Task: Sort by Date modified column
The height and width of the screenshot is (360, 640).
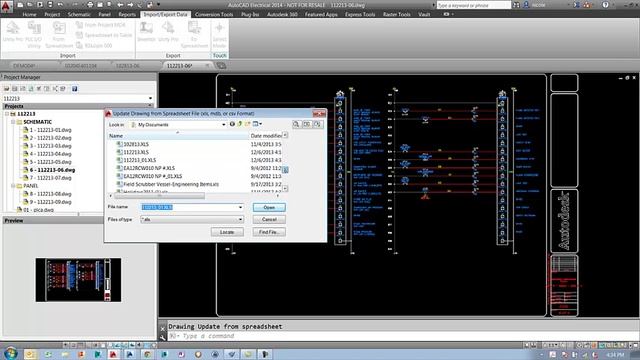Action: coord(265,136)
